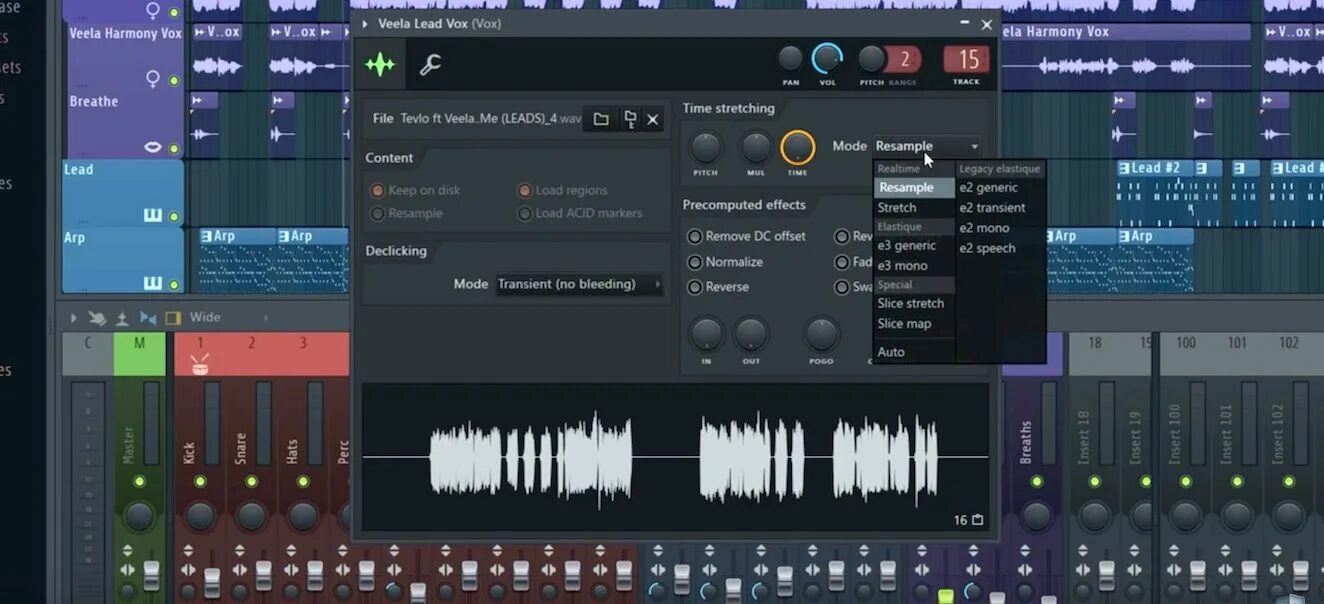Click the piano icon on Lead track
Screen dimensions: 1324x604
click(153, 215)
